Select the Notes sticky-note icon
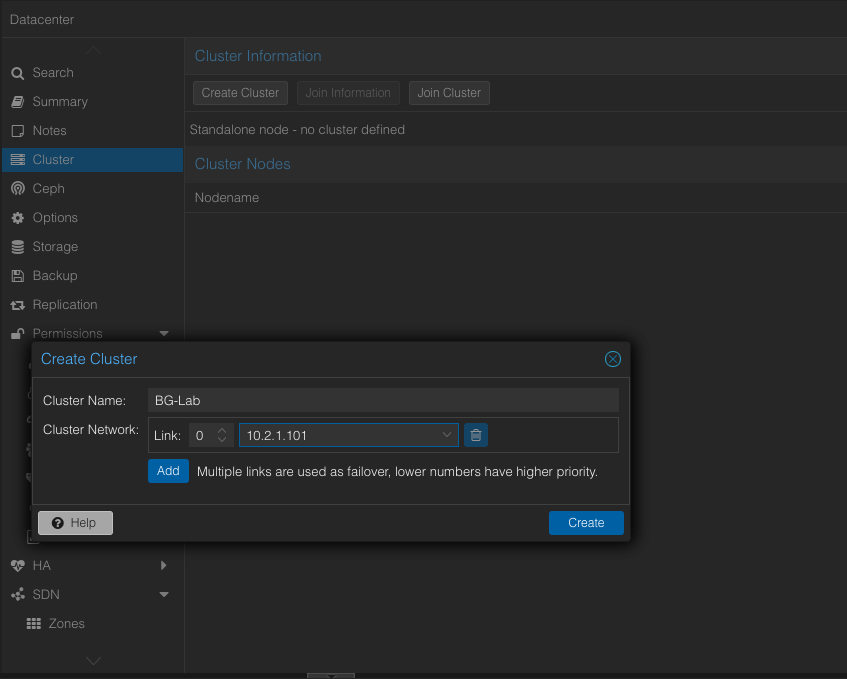This screenshot has height=679, width=847. click(x=17, y=131)
